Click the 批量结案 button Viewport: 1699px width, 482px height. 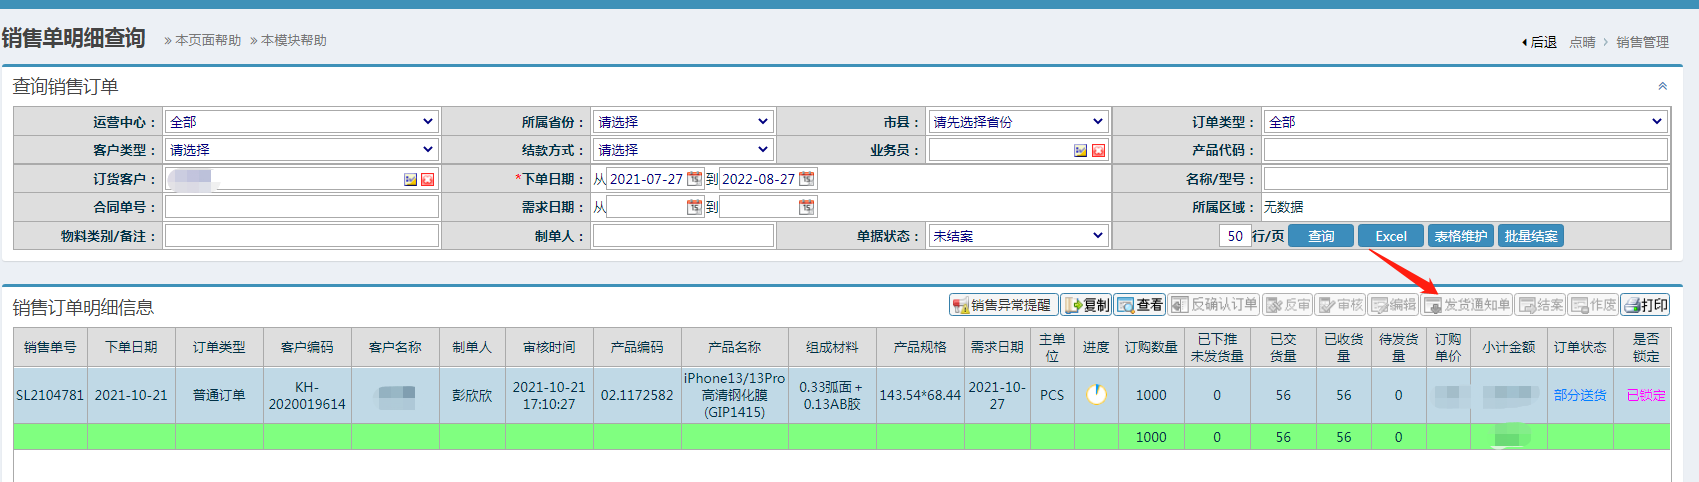point(1531,236)
